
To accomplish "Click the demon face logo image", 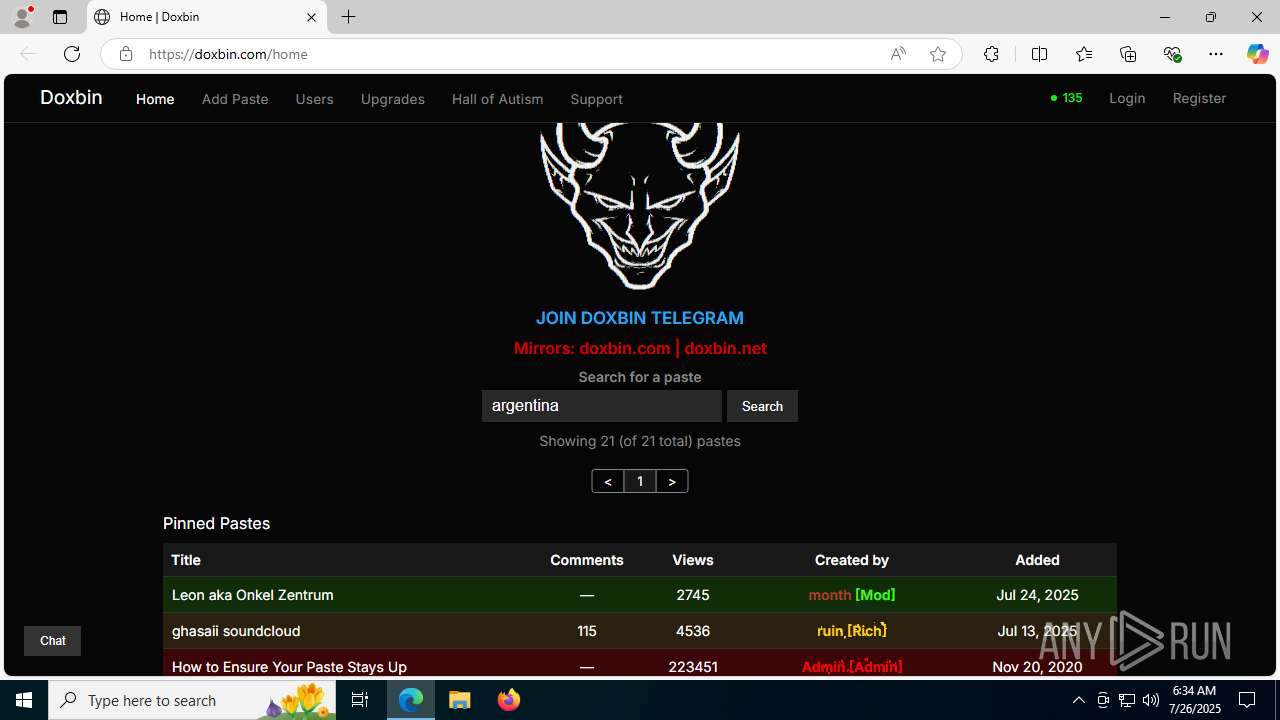I will [640, 206].
